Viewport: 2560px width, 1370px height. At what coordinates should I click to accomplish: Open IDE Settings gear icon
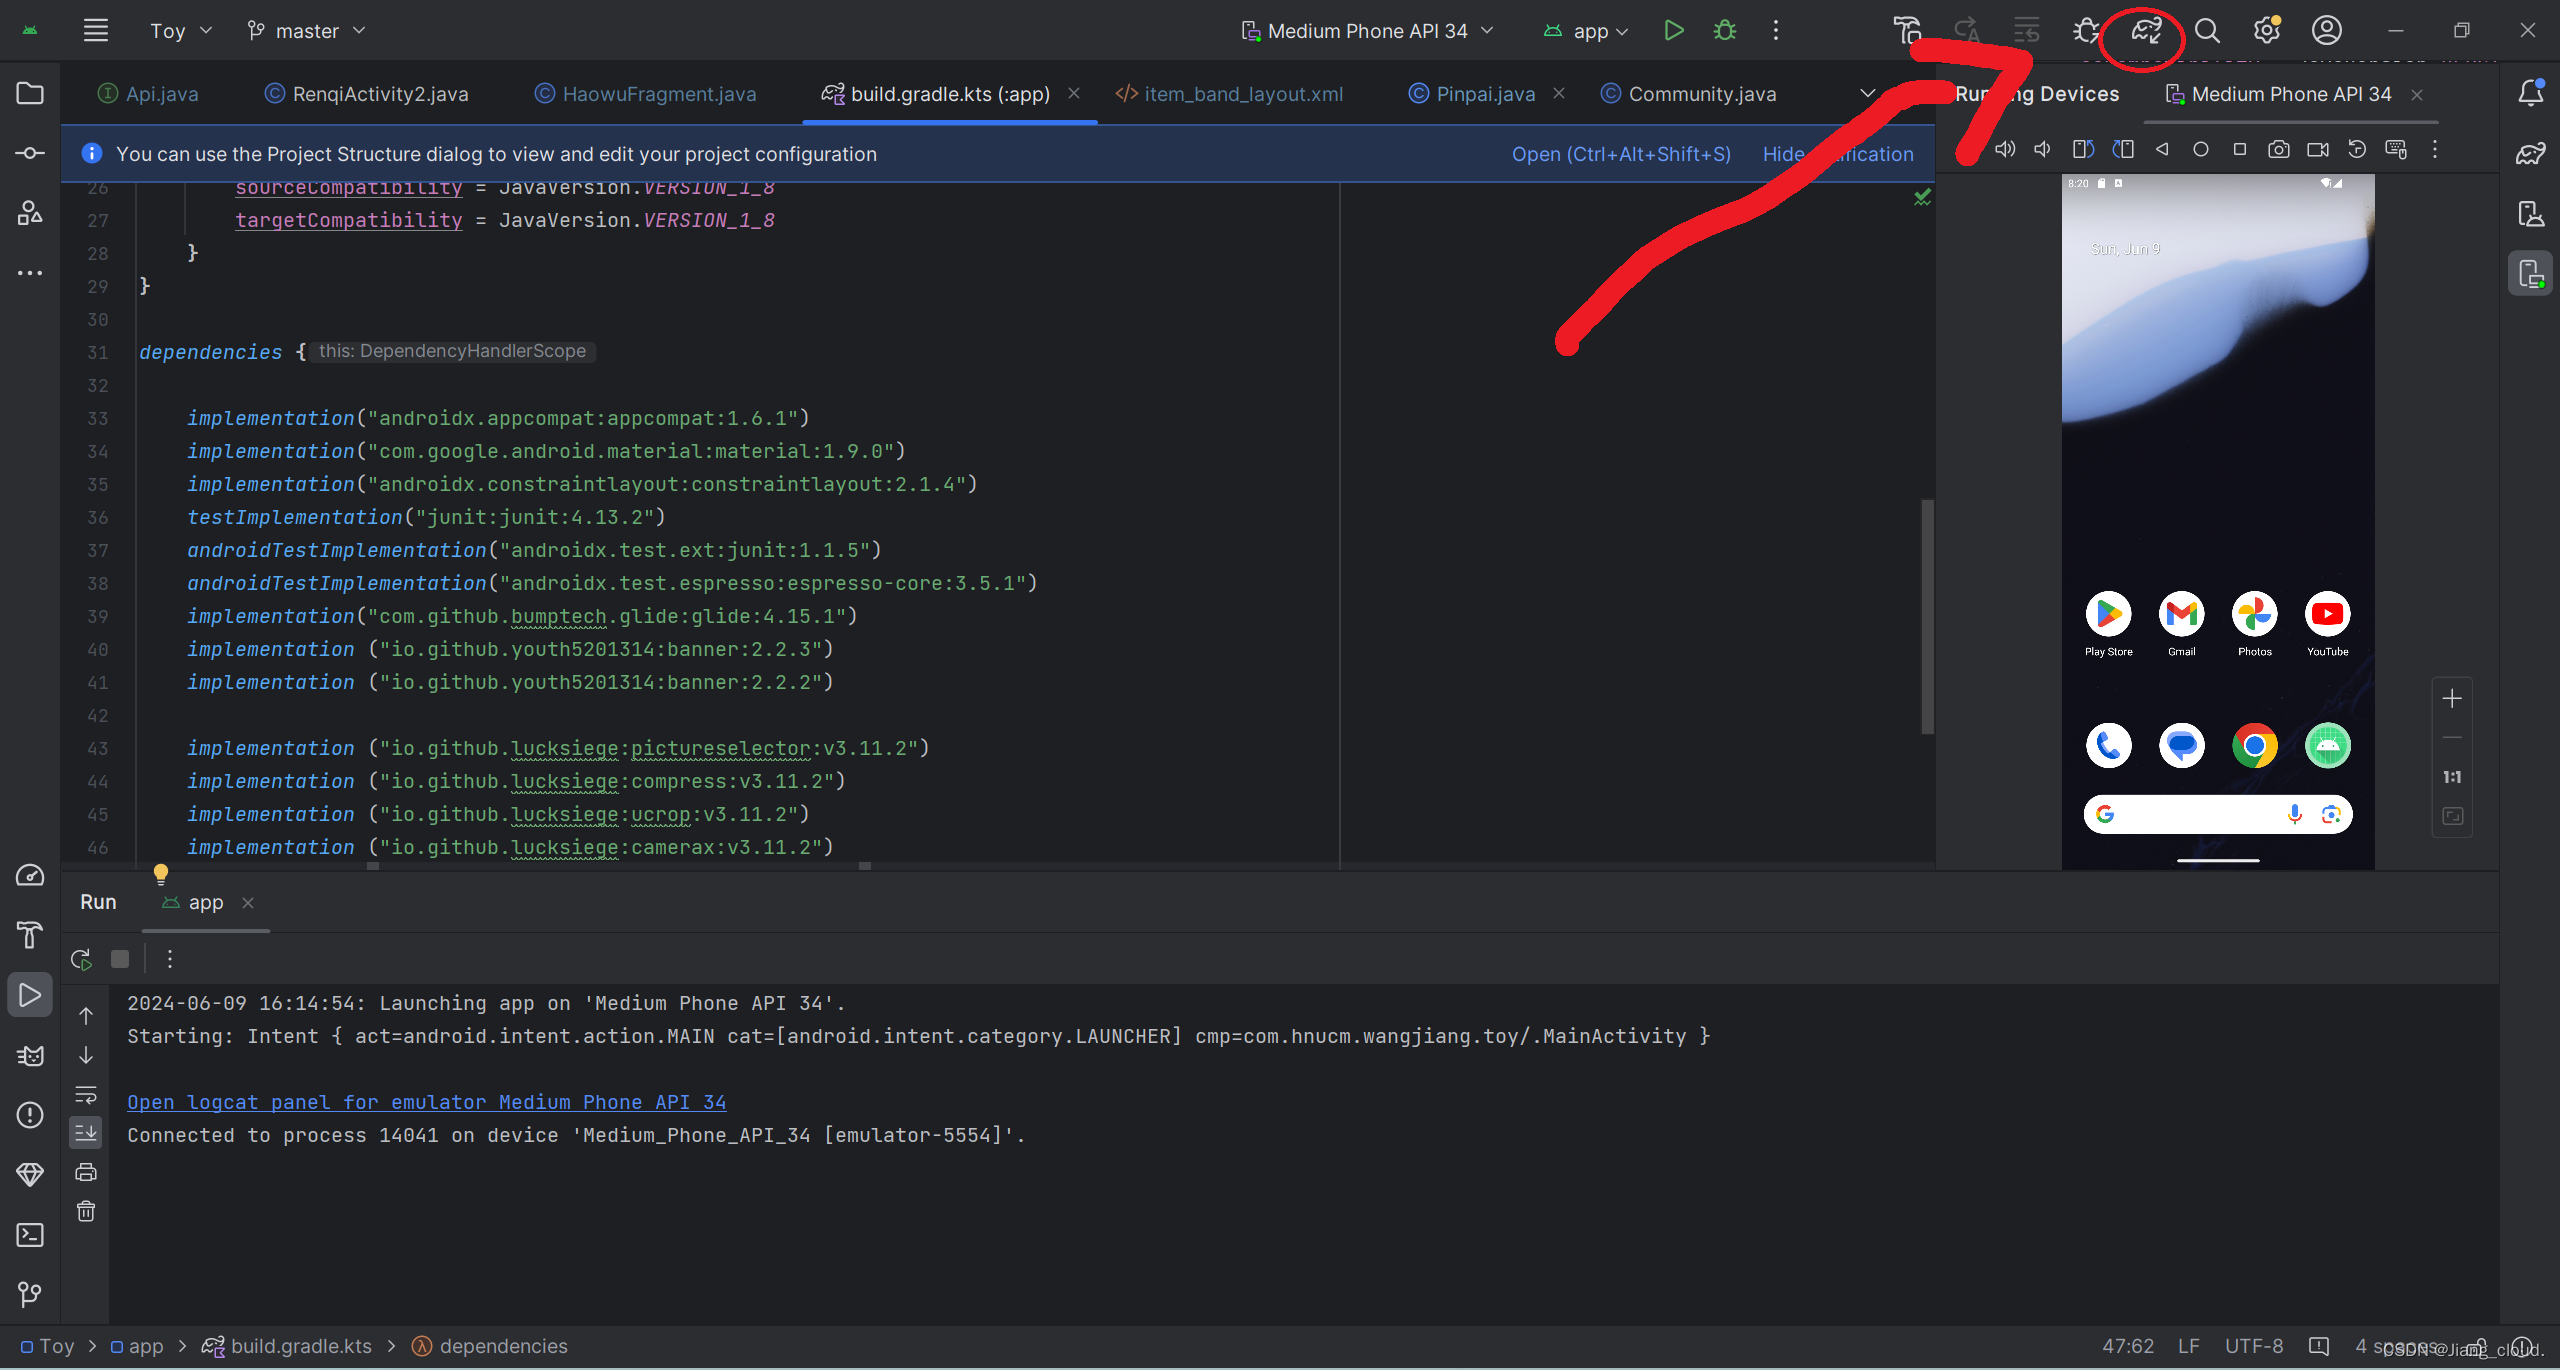pyautogui.click(x=2266, y=30)
